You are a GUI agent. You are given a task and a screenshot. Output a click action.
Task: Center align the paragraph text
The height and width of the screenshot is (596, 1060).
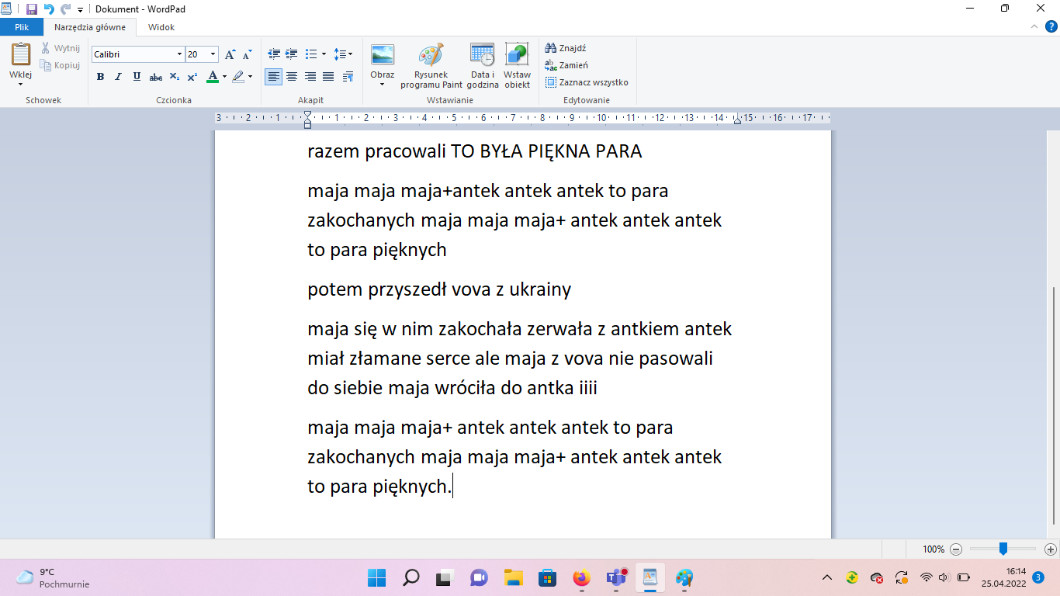(292, 77)
